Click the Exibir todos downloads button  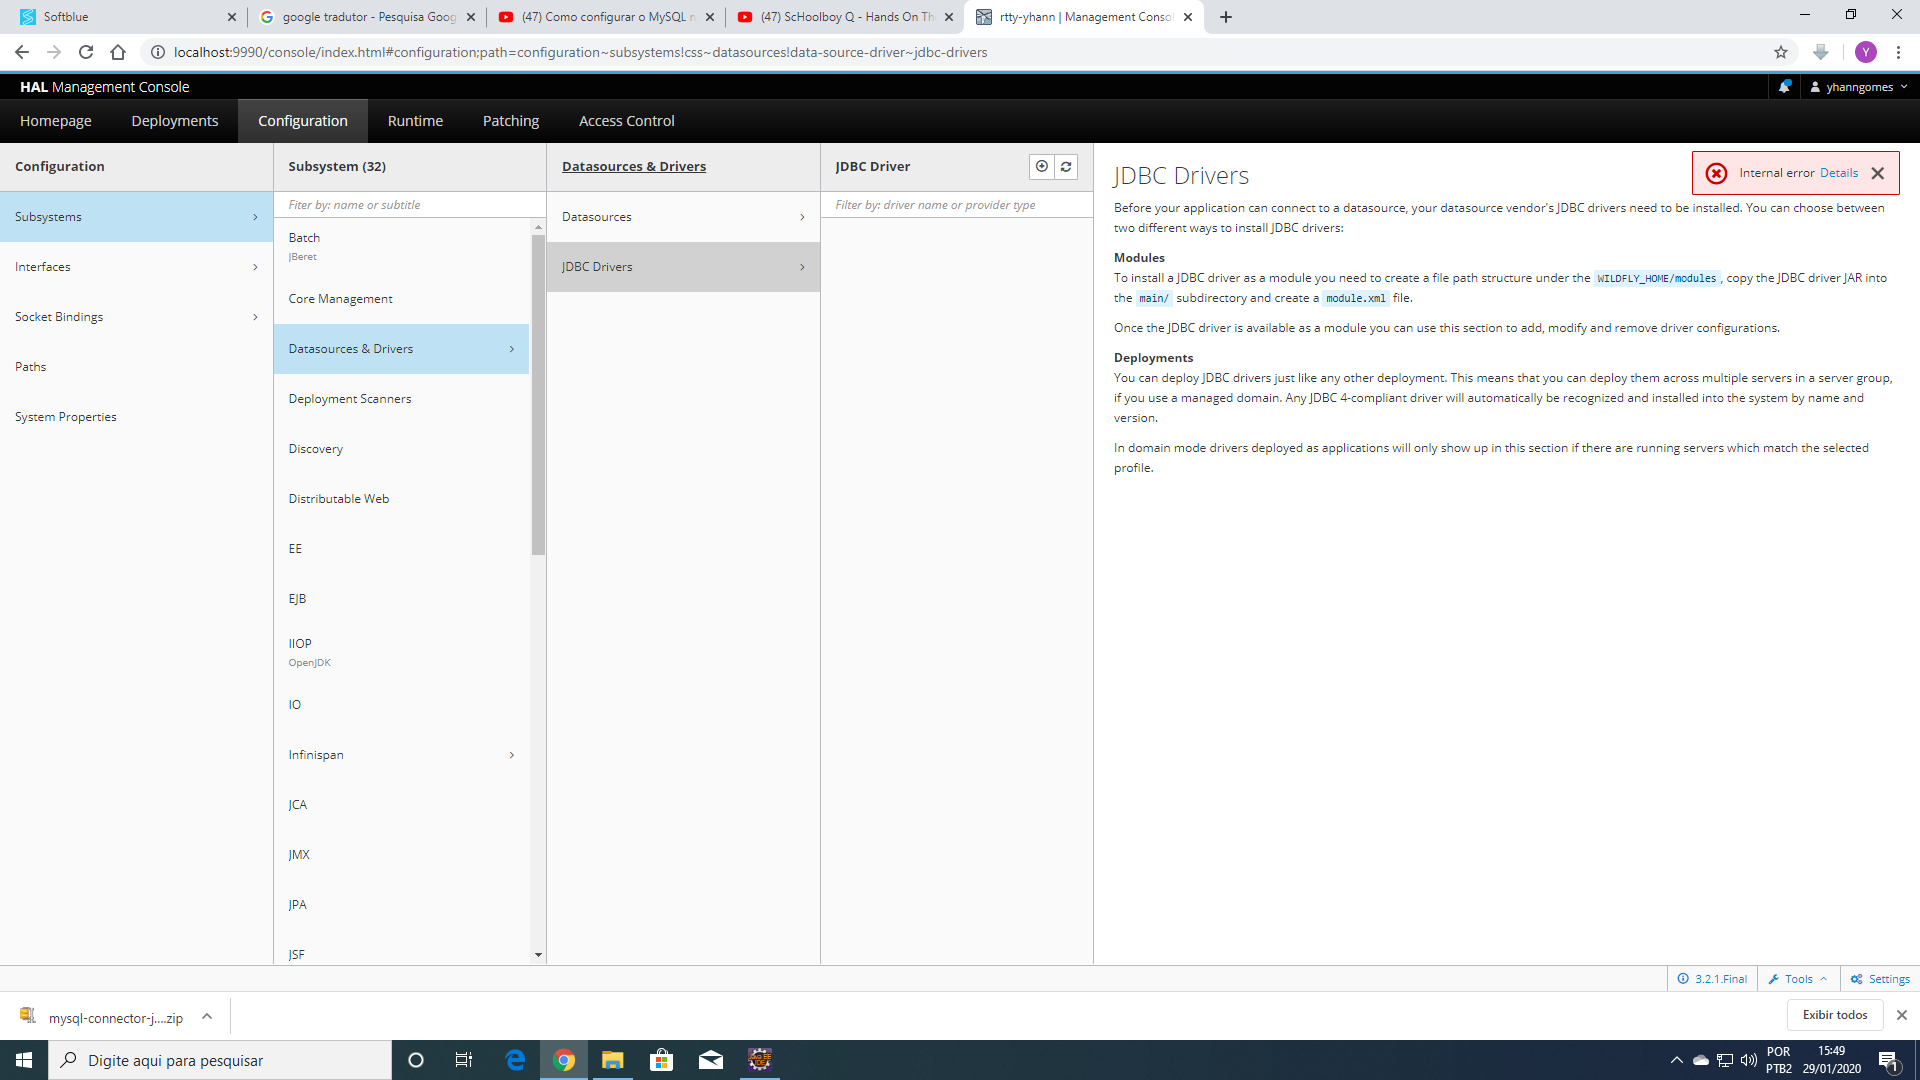pos(1834,1015)
